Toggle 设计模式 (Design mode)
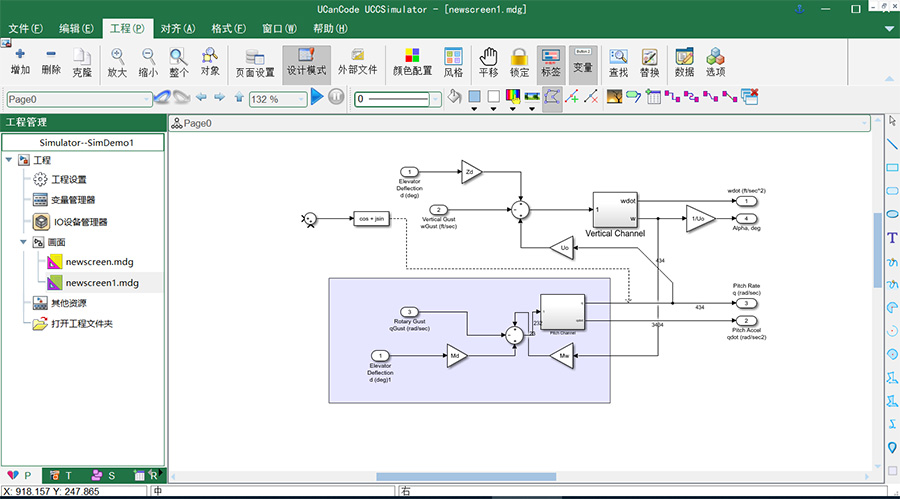Image resolution: width=900 pixels, height=499 pixels. pyautogui.click(x=306, y=62)
